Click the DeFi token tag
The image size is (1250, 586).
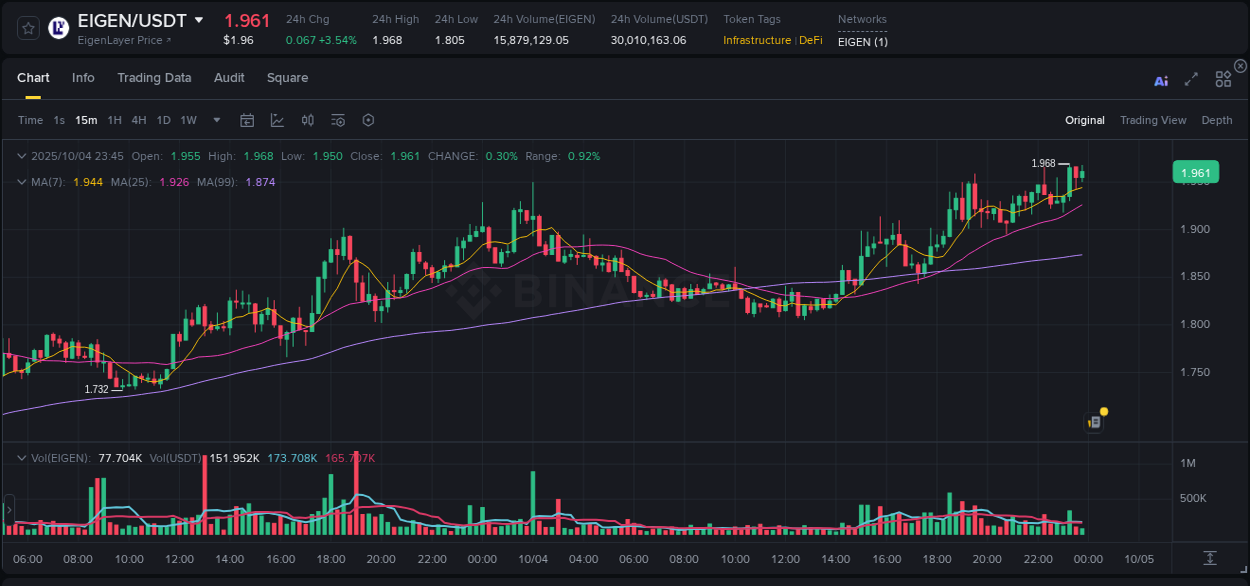(809, 41)
